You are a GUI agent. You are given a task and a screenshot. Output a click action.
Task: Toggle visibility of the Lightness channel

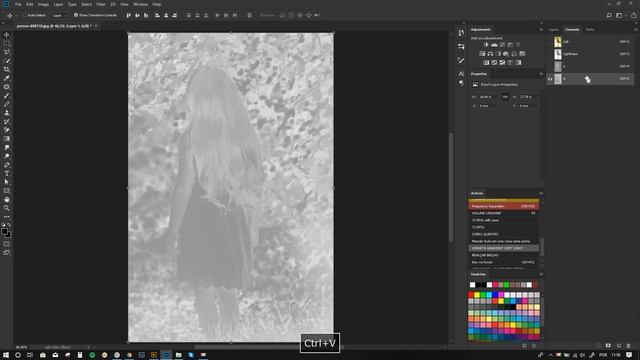pos(550,54)
